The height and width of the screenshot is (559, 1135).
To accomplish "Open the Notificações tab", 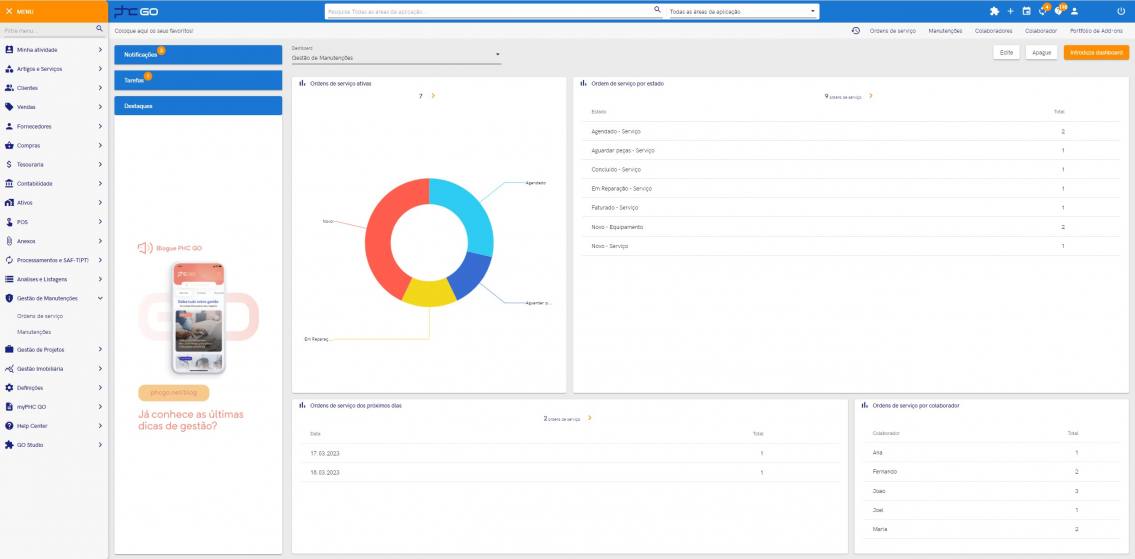I will [198, 54].
